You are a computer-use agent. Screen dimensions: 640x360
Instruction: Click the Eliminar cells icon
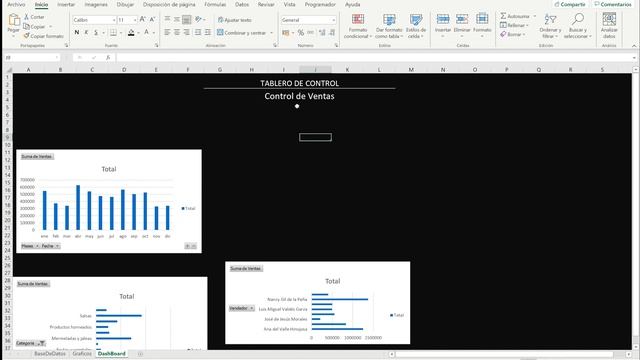462,19
